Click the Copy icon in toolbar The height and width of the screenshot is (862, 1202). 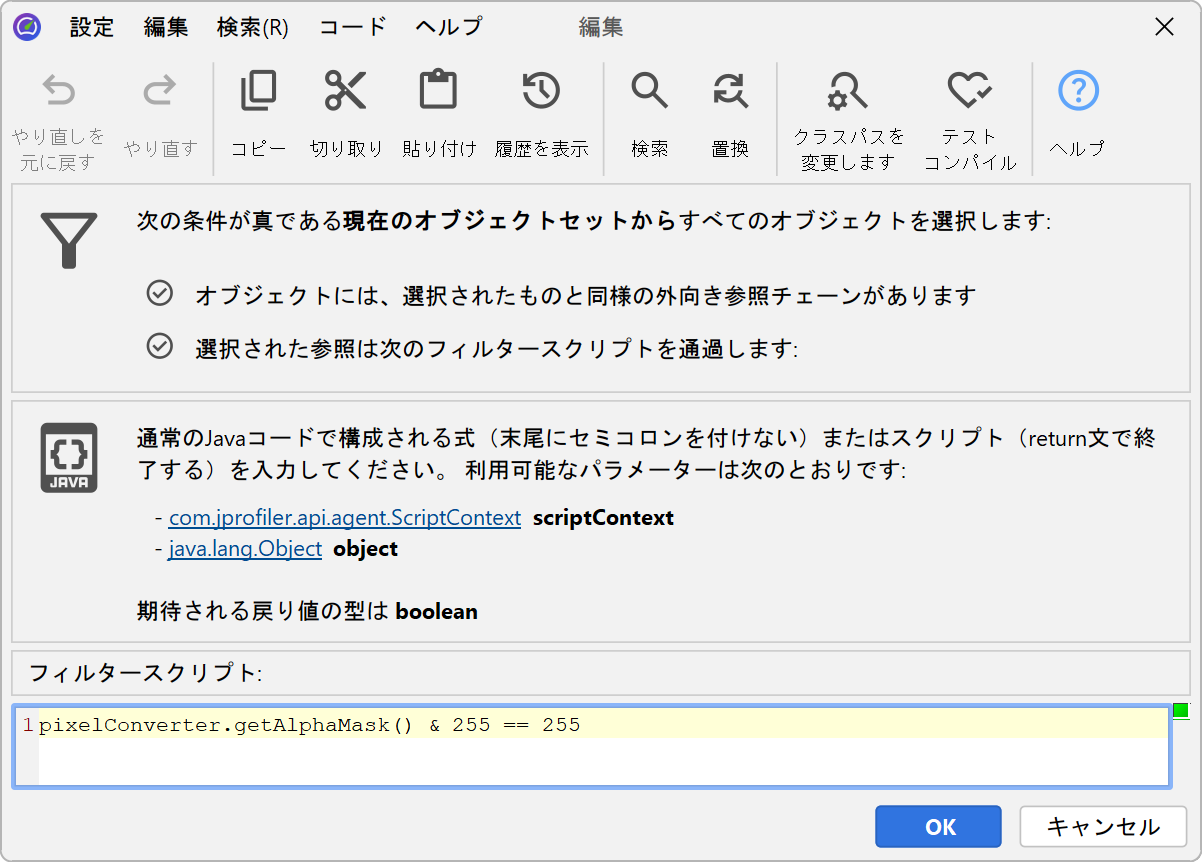tap(258, 92)
